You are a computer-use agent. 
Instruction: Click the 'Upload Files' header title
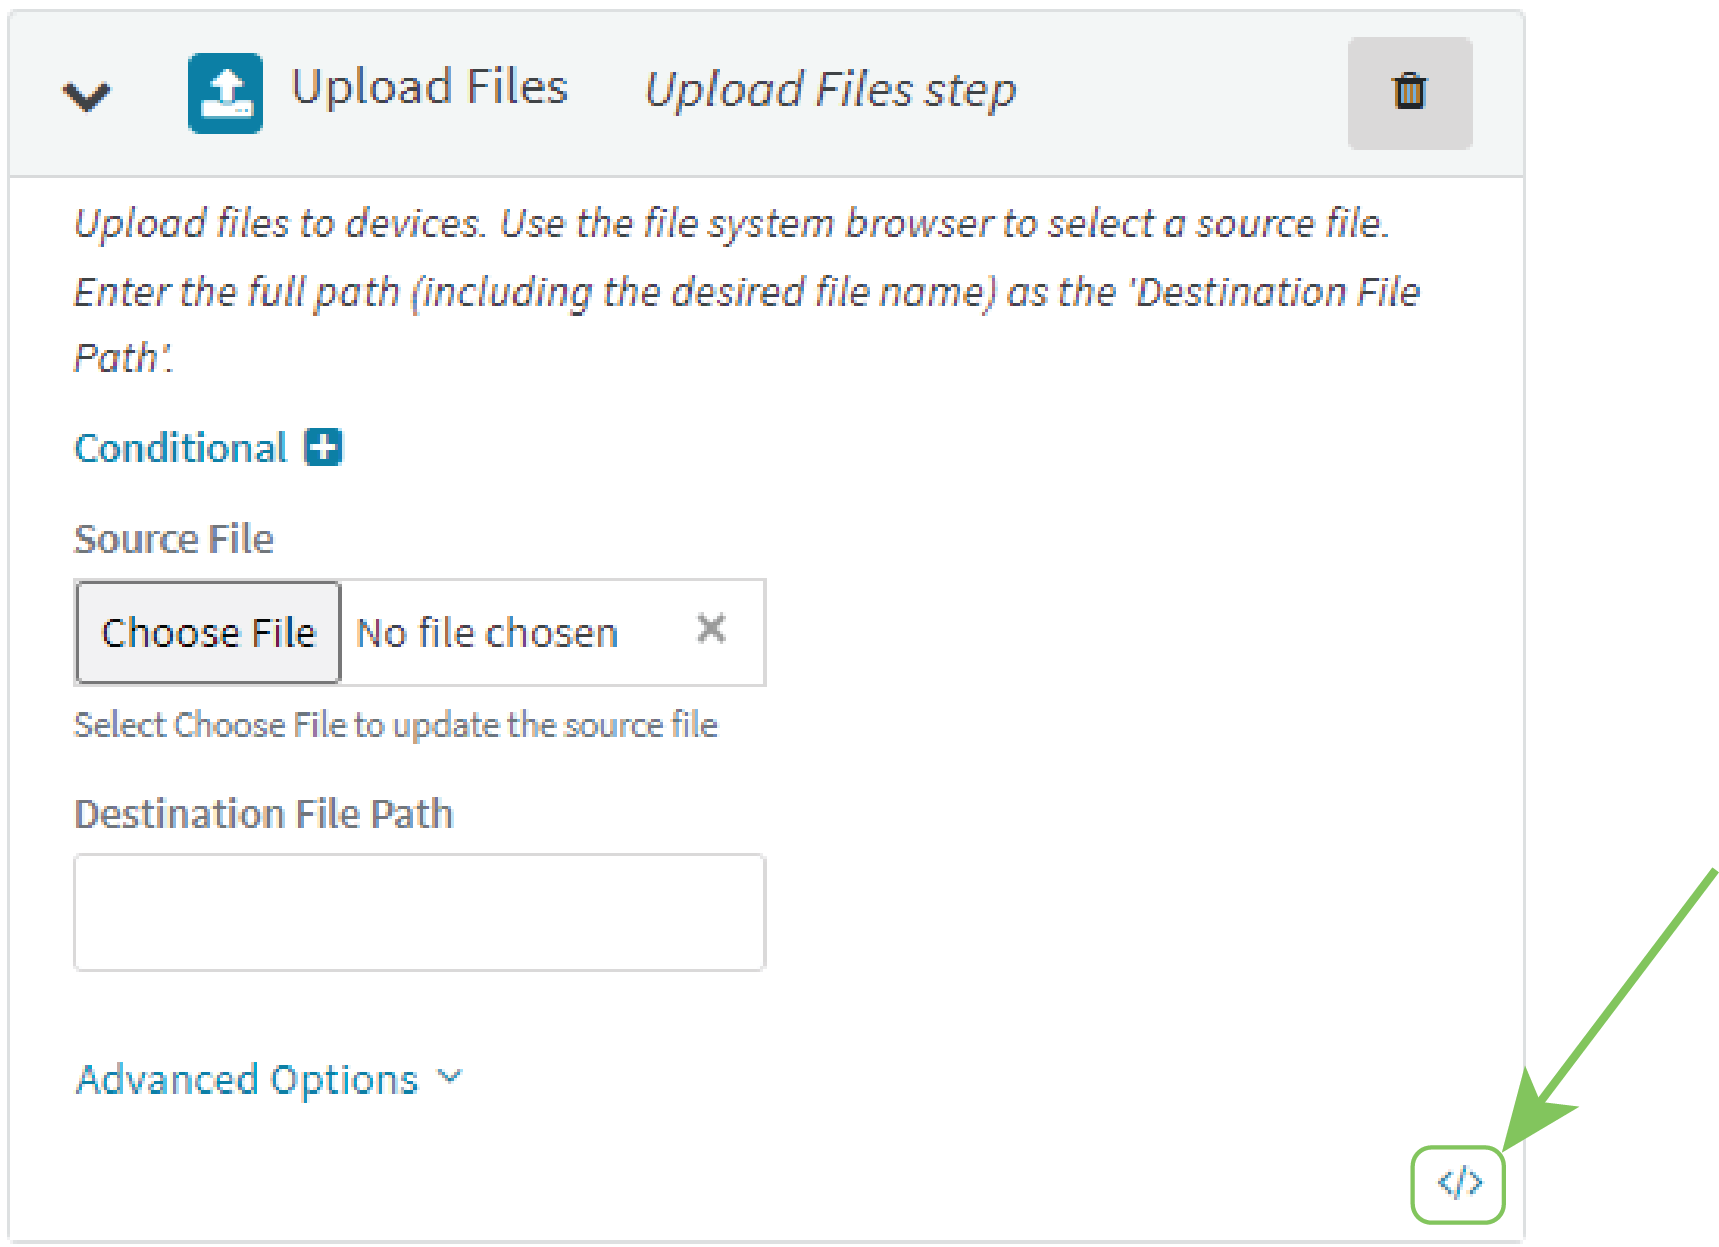coord(429,88)
